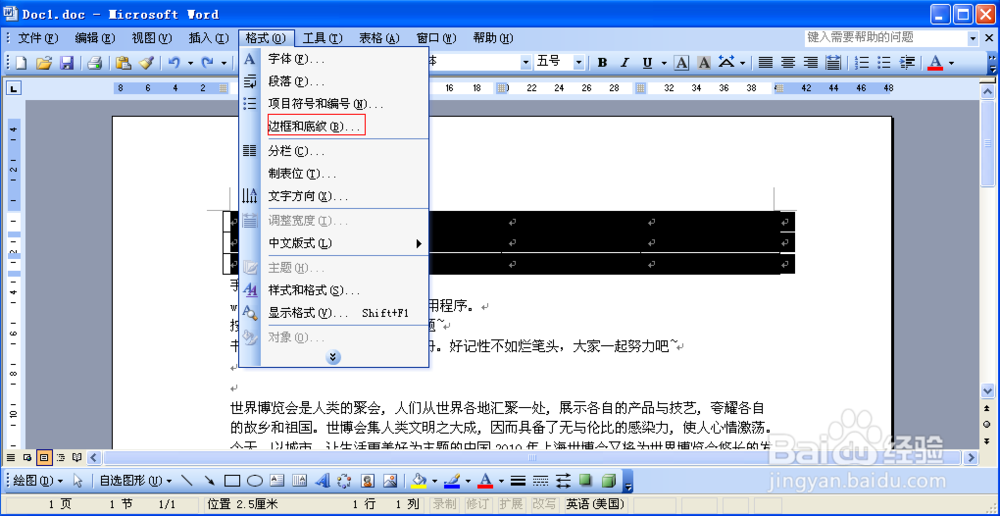Image resolution: width=1000 pixels, height=516 pixels.
Task: Click the Open folder icon
Action: click(43, 63)
